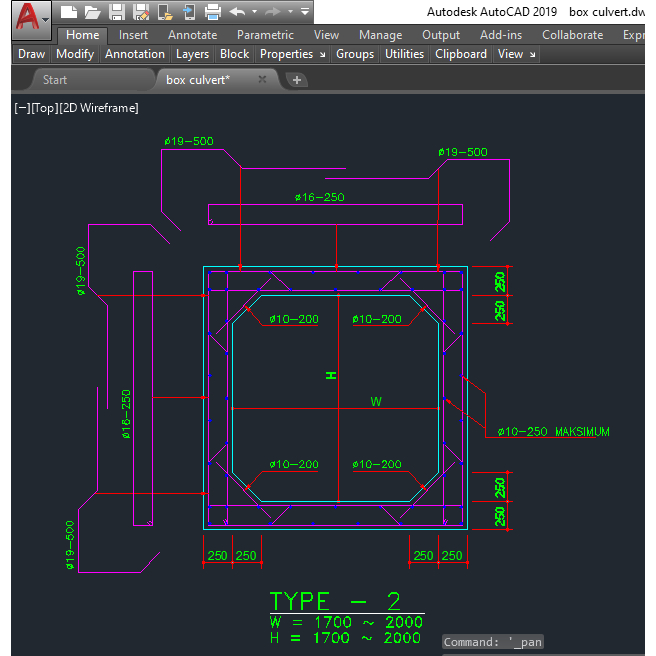Viewport: 656px width, 656px height.
Task: Save the drawing with the Save icon
Action: pyautogui.click(x=117, y=12)
